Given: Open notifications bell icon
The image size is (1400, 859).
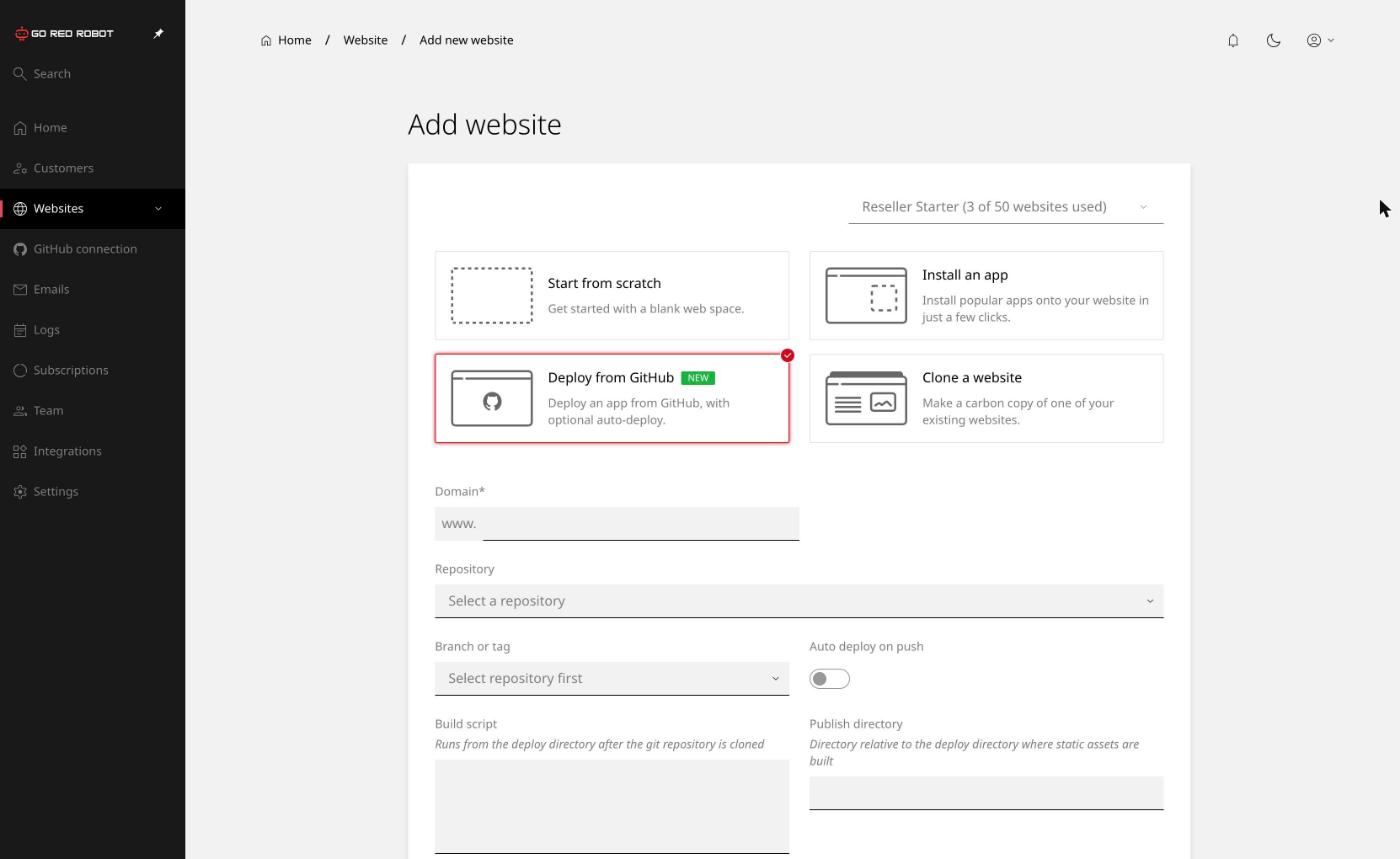Looking at the screenshot, I should coord(1233,41).
